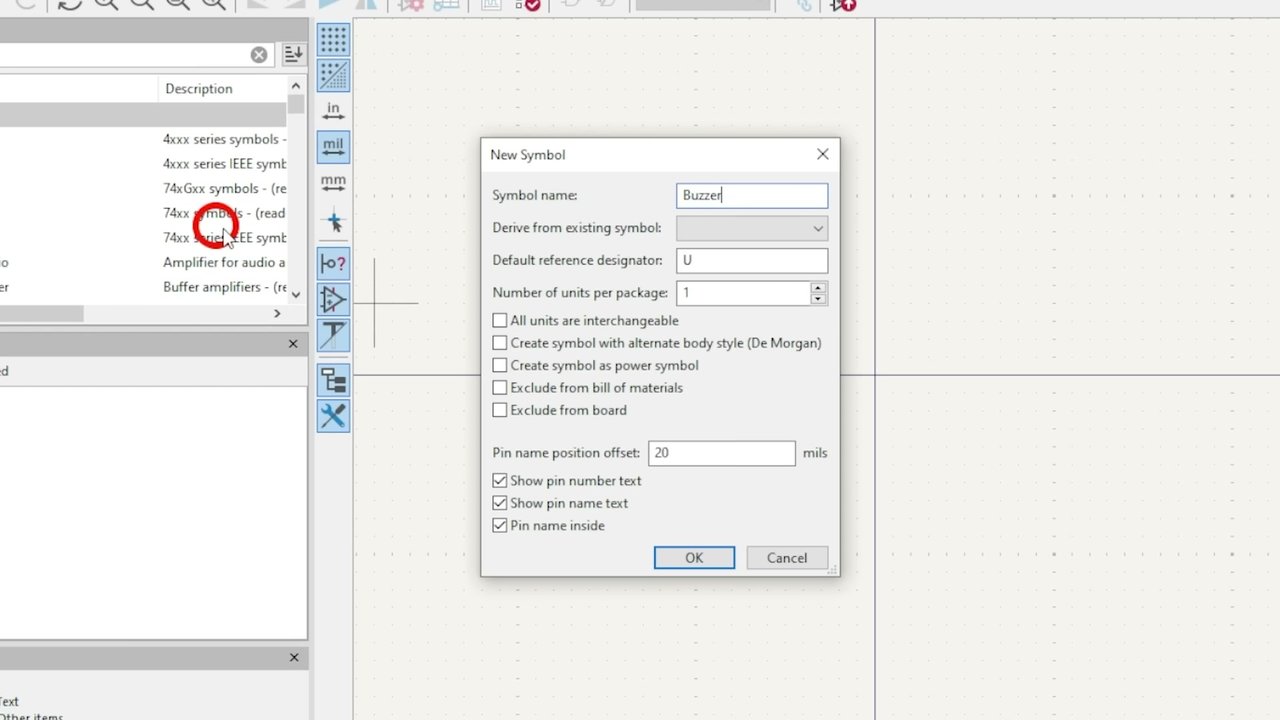Toggle the full-window crosshair cursor icon

(333, 221)
